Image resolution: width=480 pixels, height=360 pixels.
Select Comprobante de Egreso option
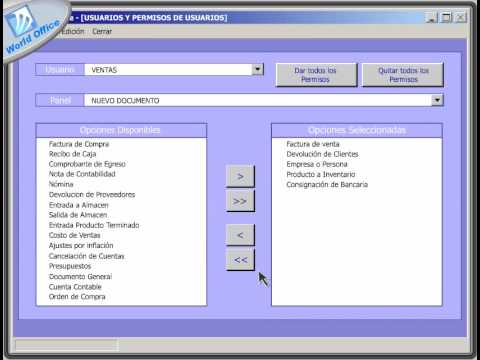click(87, 164)
